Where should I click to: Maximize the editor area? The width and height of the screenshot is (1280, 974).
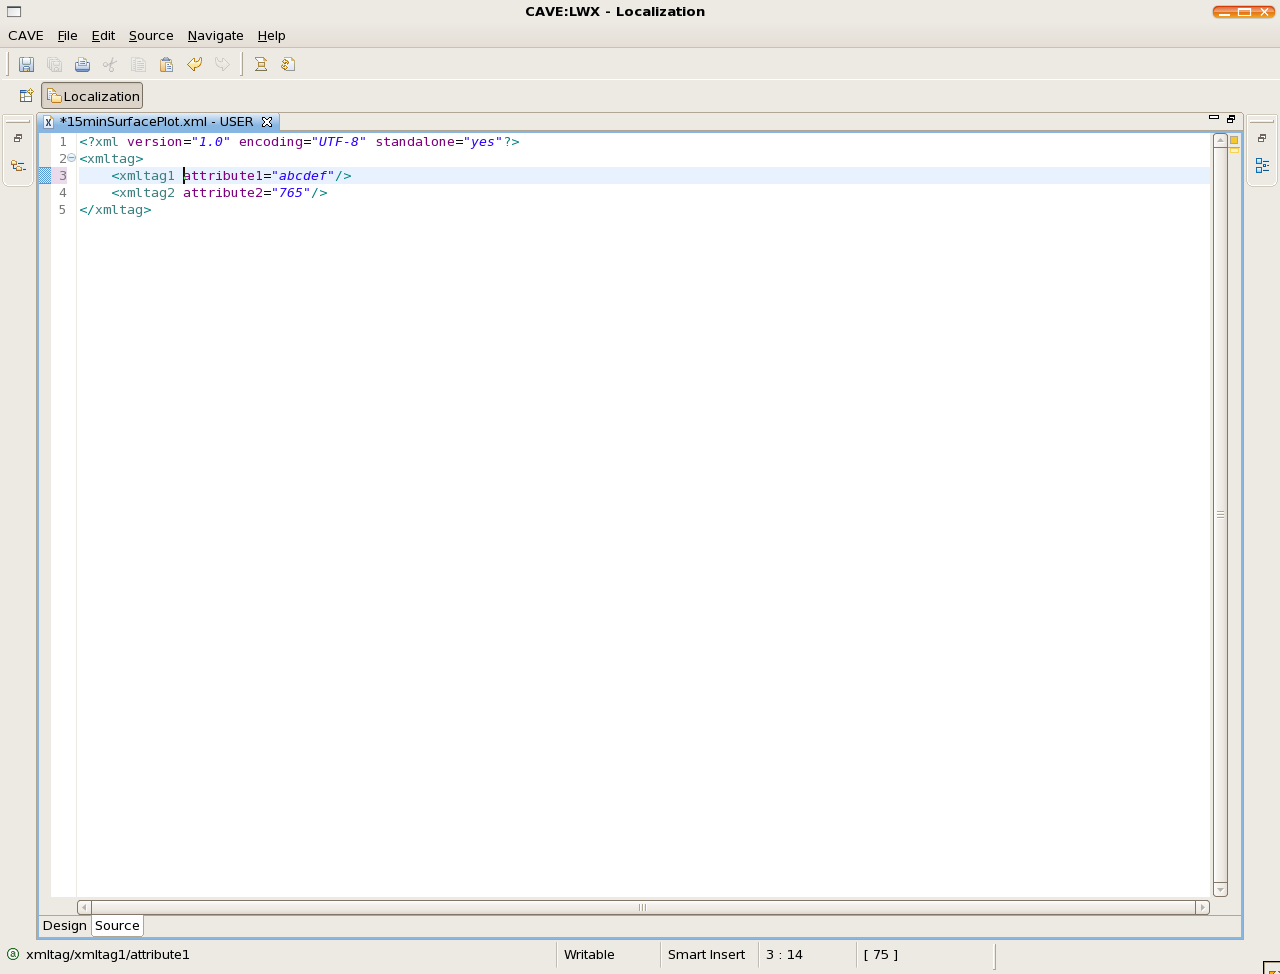[x=1231, y=118]
